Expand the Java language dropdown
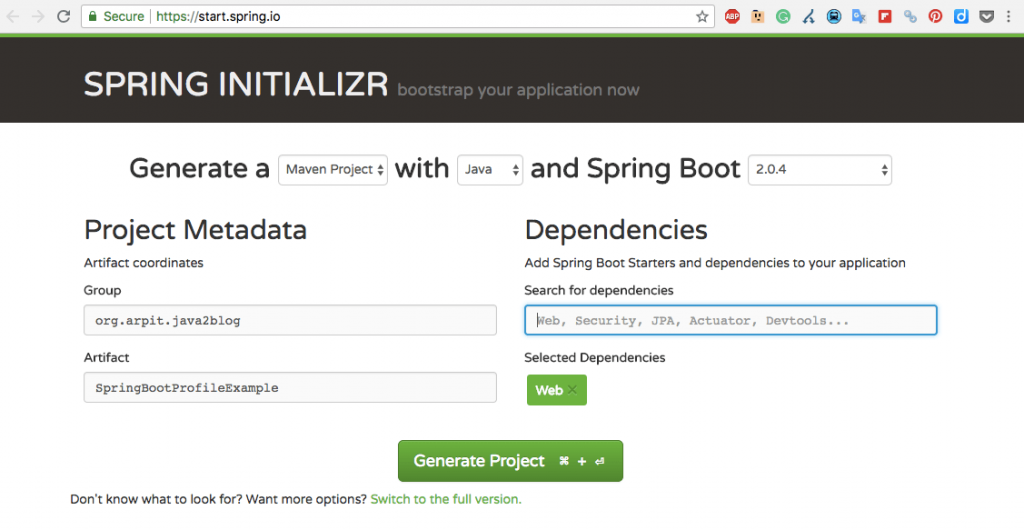Screen dimensions: 1024x530 coord(490,170)
